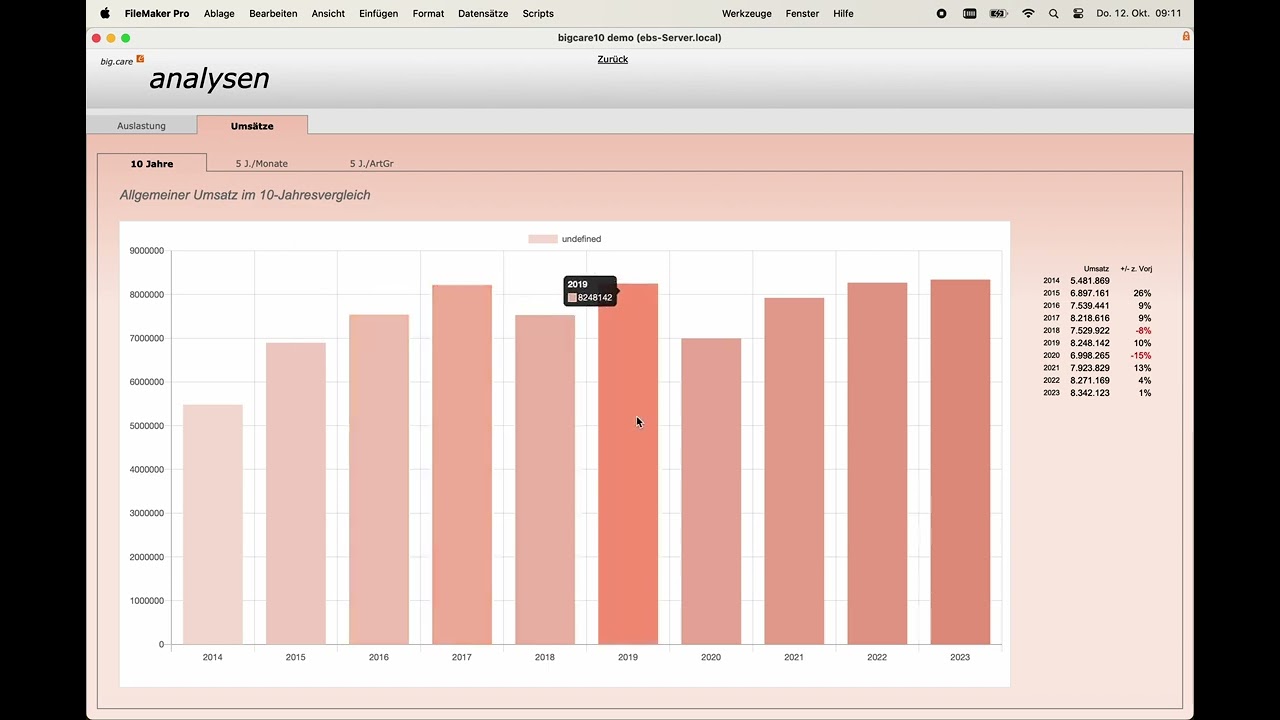Open Control Center icon
This screenshot has height=720, width=1280.
[x=1078, y=13]
